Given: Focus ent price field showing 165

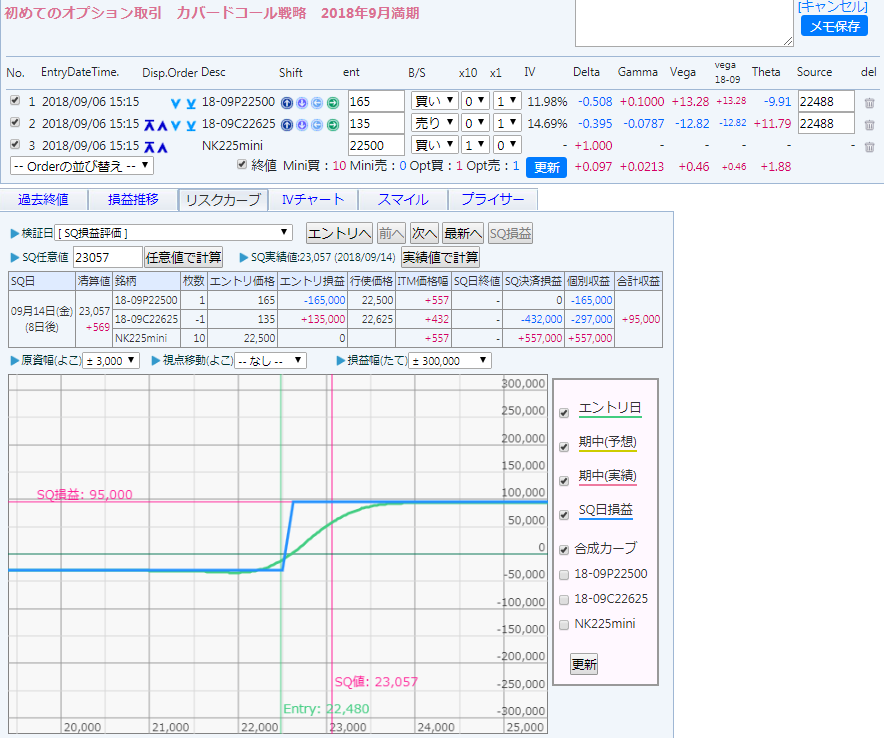Looking at the screenshot, I should pyautogui.click(x=376, y=101).
